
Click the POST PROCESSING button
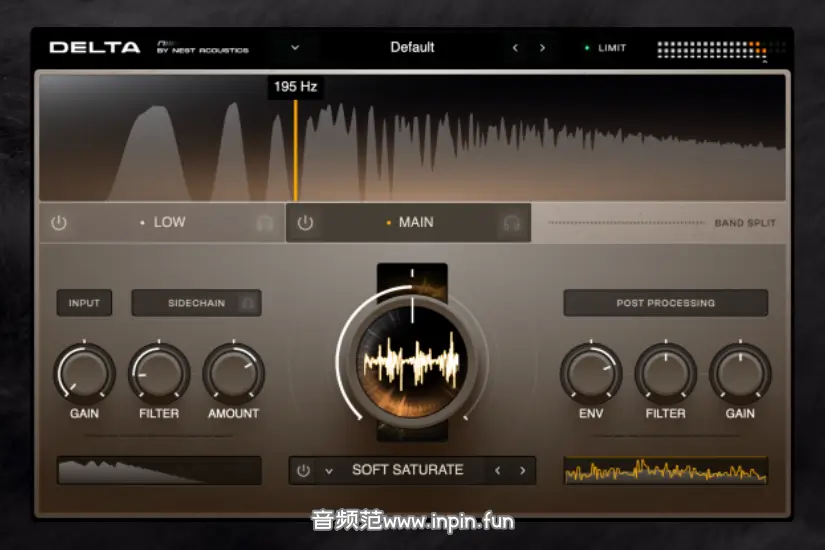[x=666, y=303]
